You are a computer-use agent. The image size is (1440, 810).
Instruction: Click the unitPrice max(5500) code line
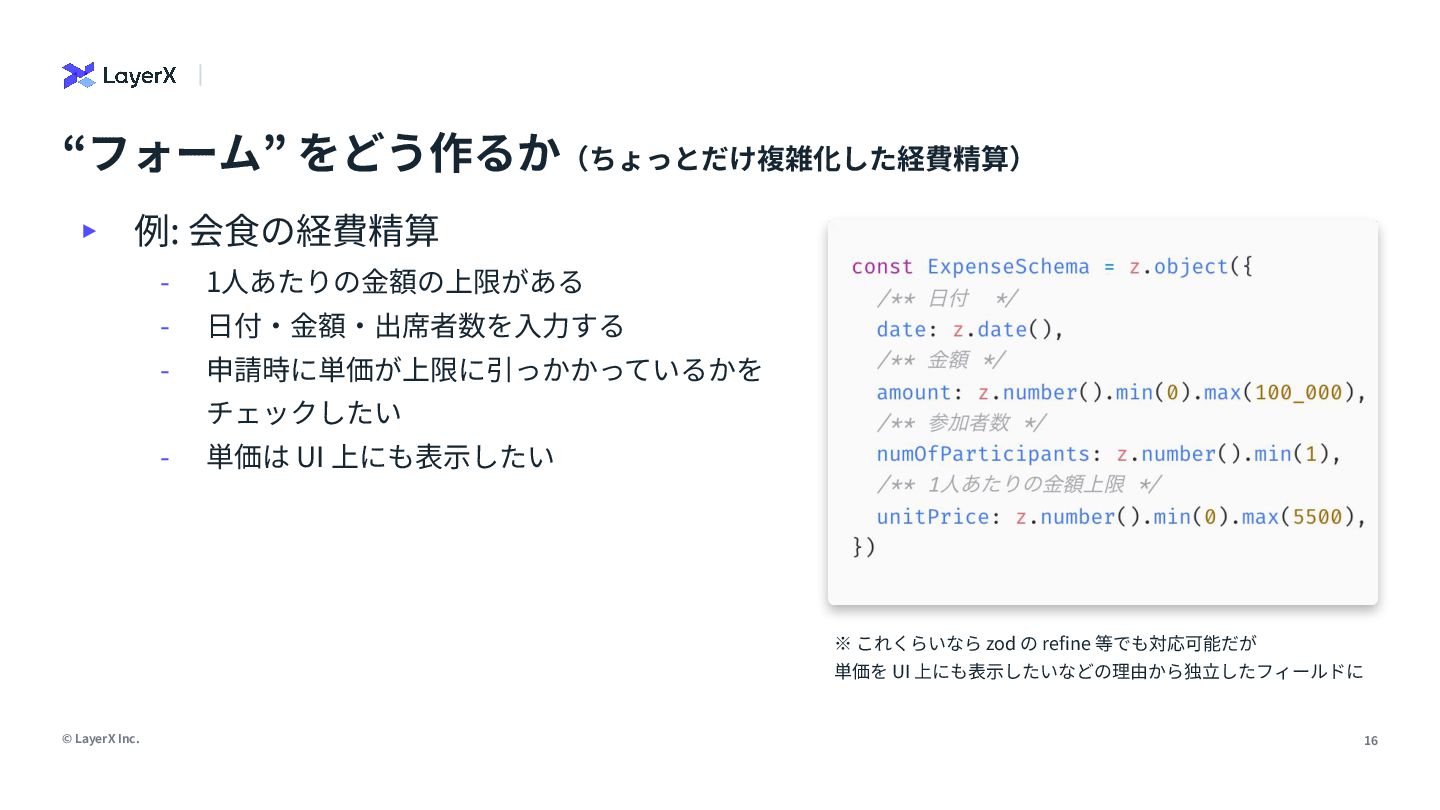[x=1121, y=517]
